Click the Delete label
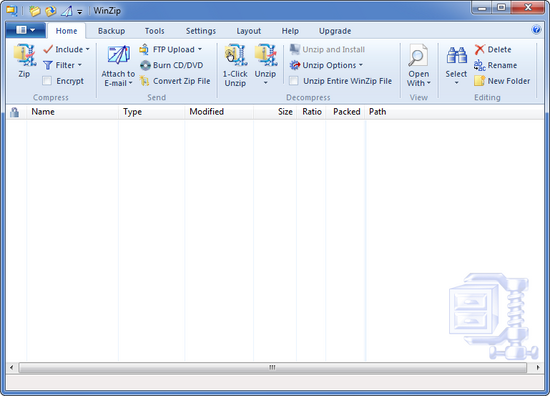550x396 pixels. (499, 49)
